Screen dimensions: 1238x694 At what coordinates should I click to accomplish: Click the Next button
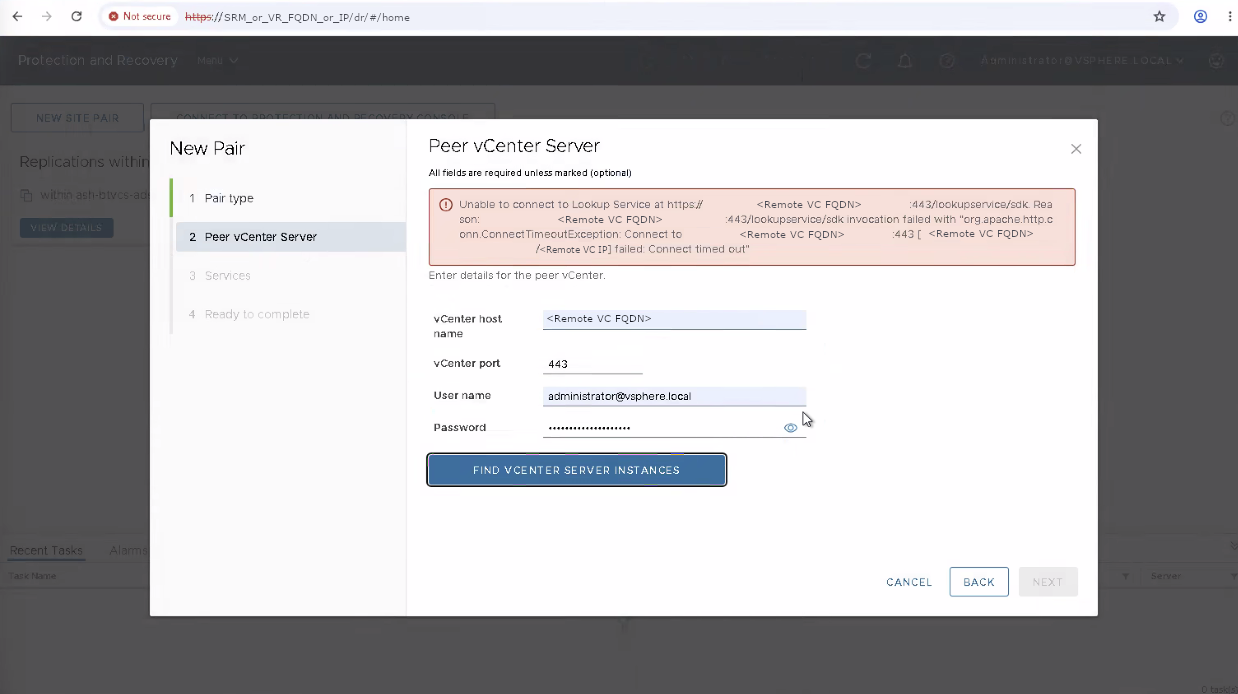1048,582
